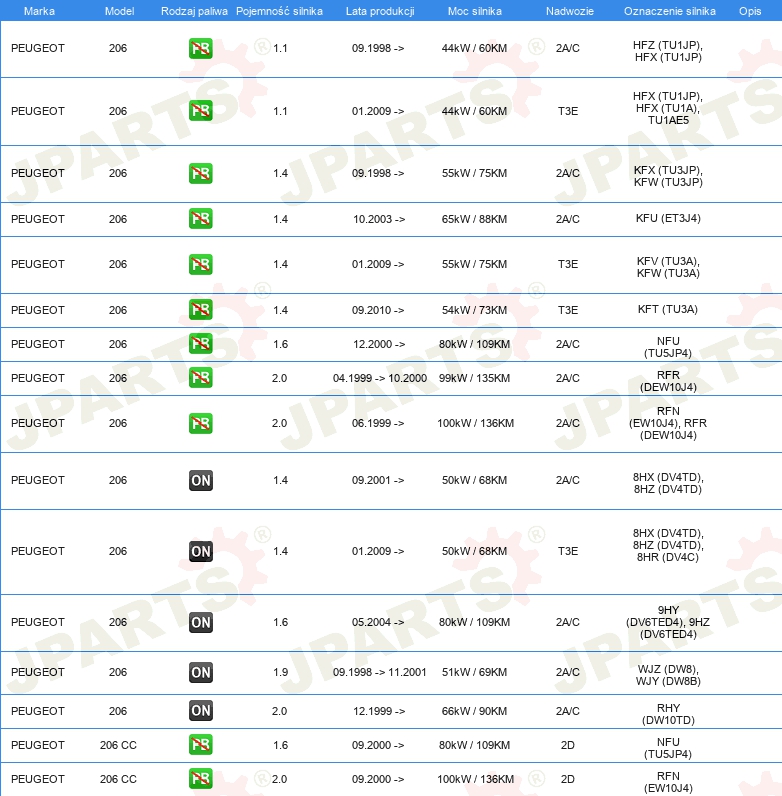
Task: Select the 8HX (DV4TD), 8HZ (DV4TD), 8HR (DV4C) cell
Action: [668, 545]
